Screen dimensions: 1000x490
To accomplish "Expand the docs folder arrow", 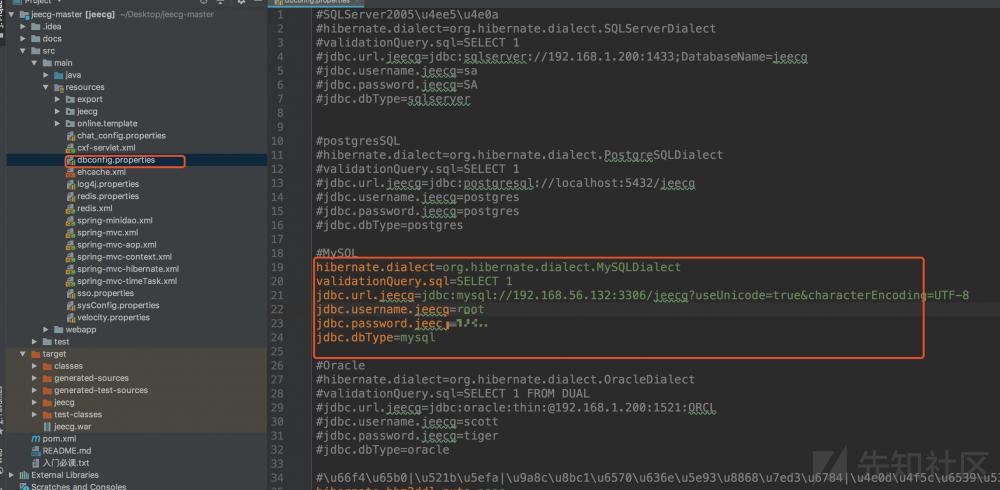I will 24,38.
